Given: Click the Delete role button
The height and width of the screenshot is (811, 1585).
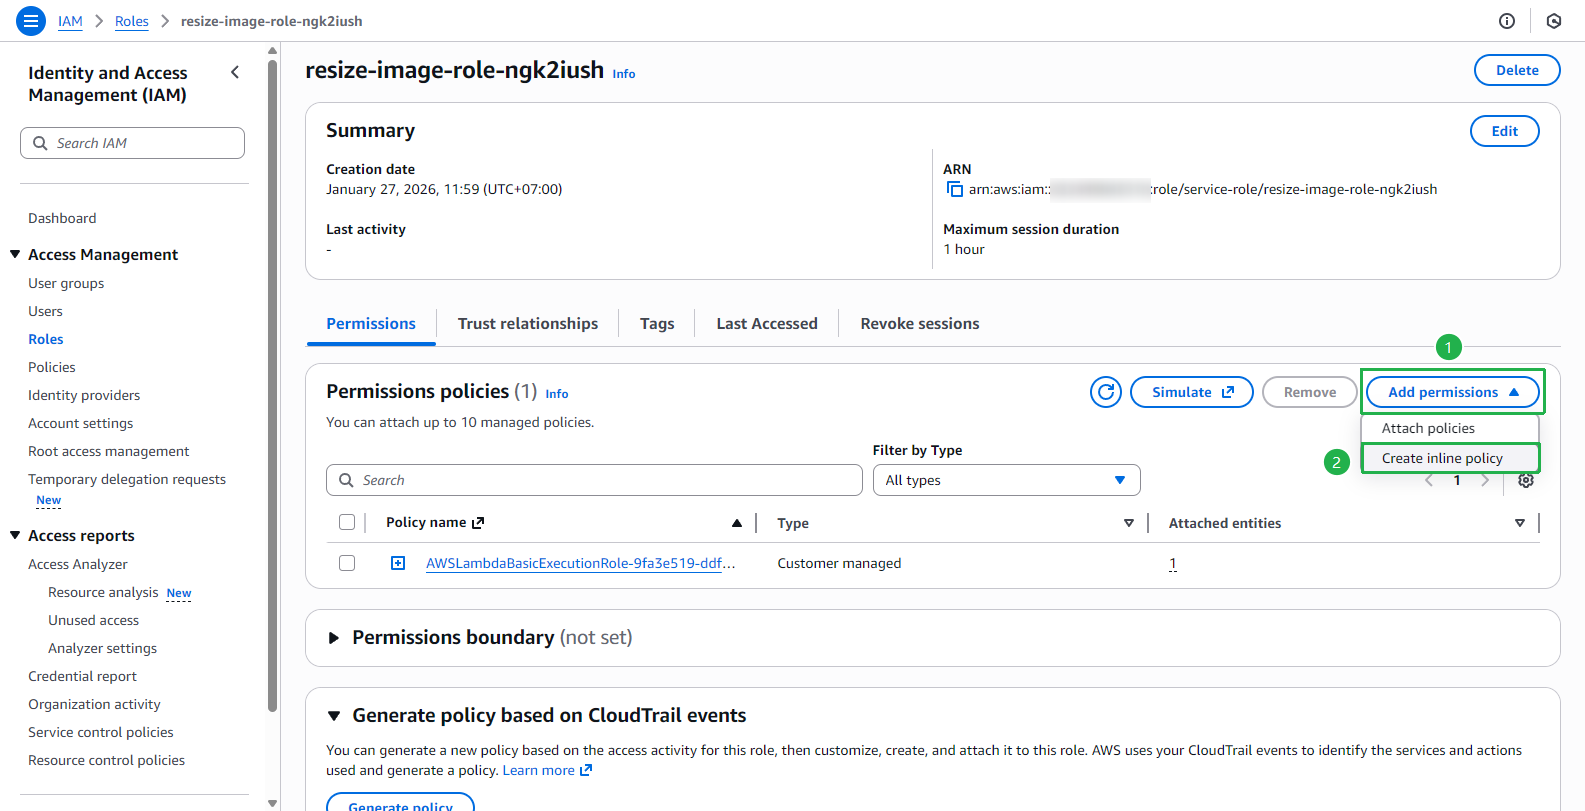Looking at the screenshot, I should click(x=1517, y=70).
